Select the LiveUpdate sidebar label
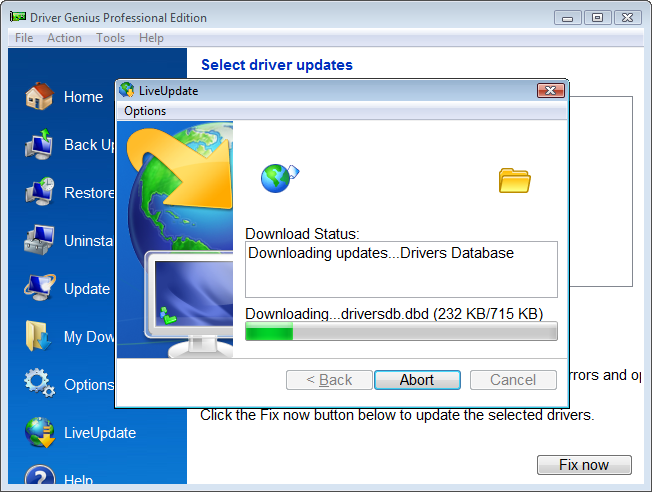Screen dimensions: 652x492 pos(100,433)
